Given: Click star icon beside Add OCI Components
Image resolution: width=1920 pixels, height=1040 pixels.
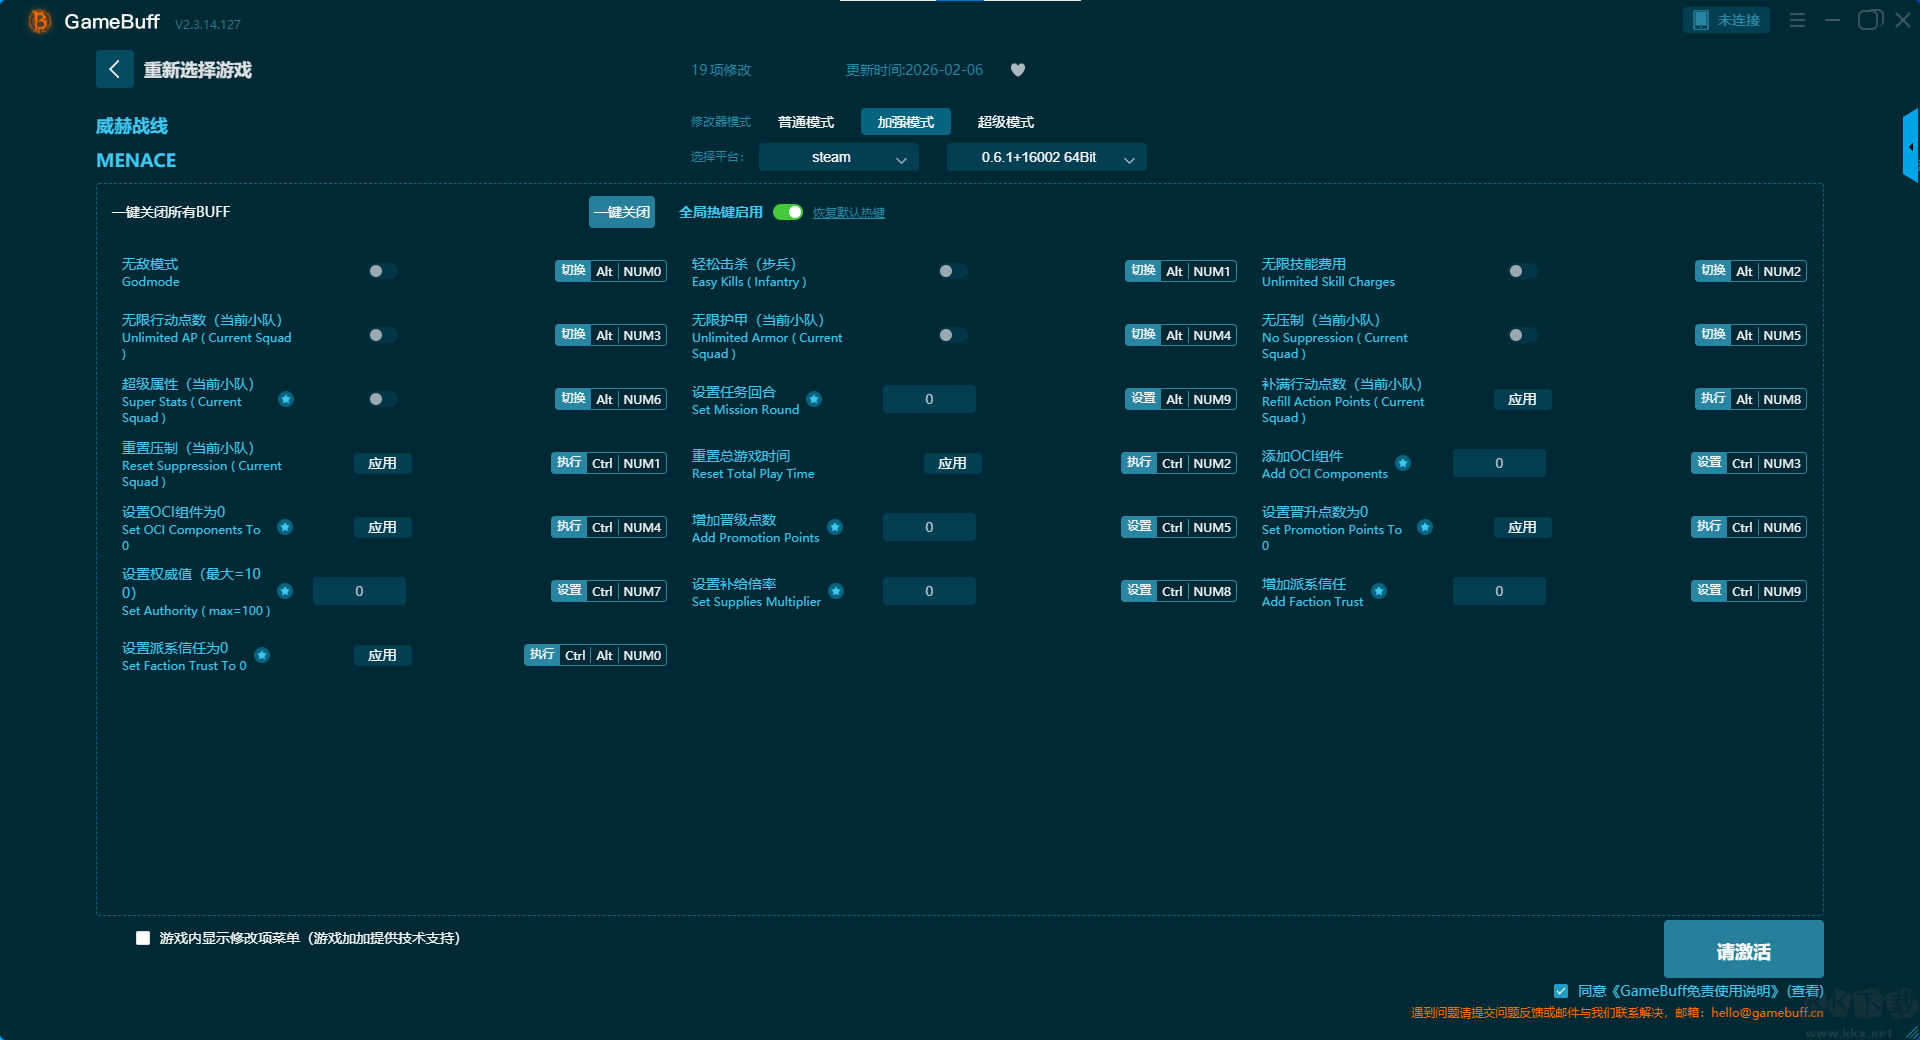Looking at the screenshot, I should [1403, 463].
